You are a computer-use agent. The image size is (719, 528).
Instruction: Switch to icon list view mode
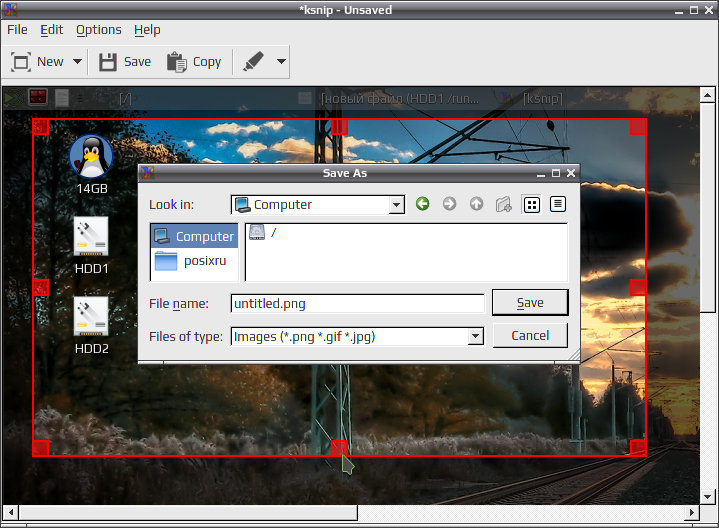531,205
